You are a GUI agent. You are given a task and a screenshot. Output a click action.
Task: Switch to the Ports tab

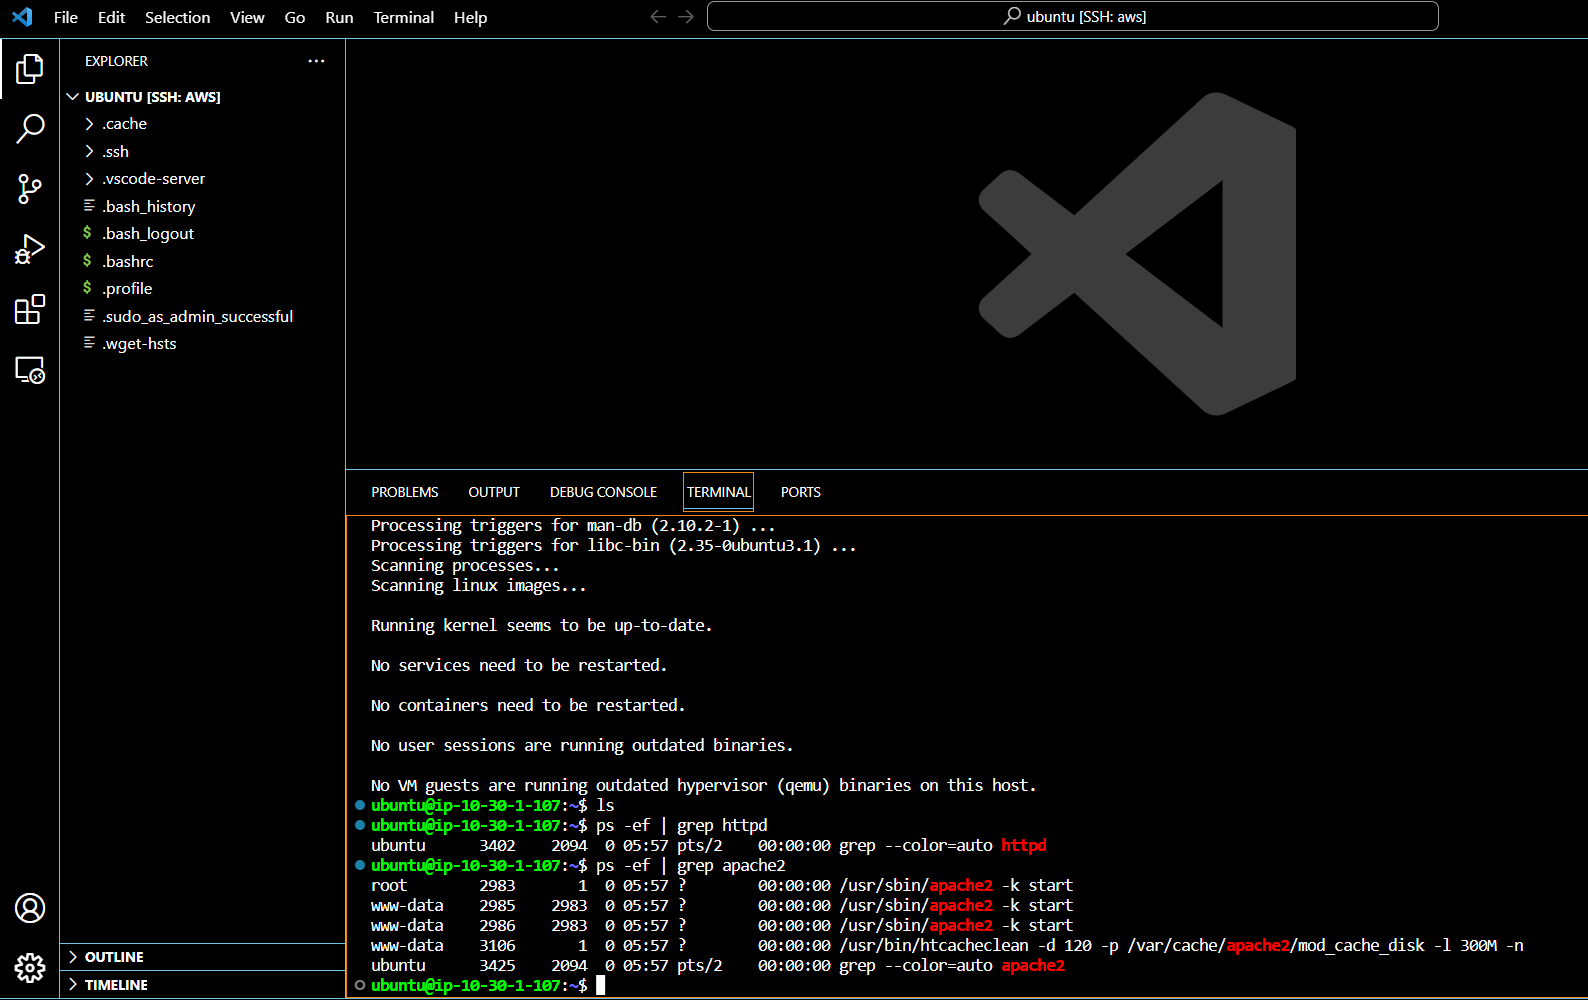click(801, 492)
